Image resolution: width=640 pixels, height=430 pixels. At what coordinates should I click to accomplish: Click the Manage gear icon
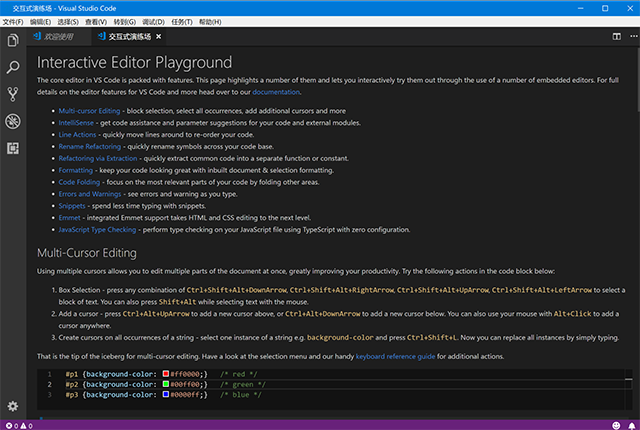(13, 406)
